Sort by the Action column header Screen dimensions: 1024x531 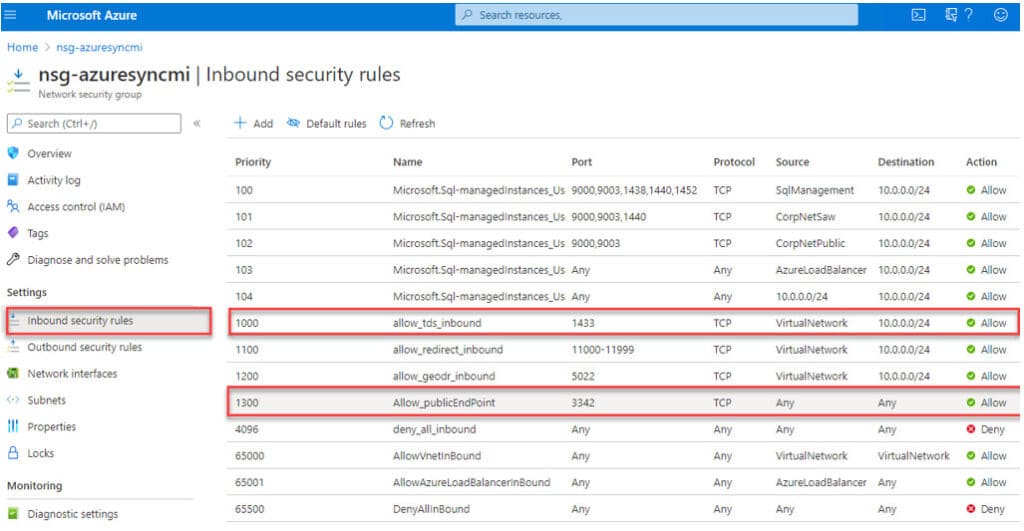(981, 162)
